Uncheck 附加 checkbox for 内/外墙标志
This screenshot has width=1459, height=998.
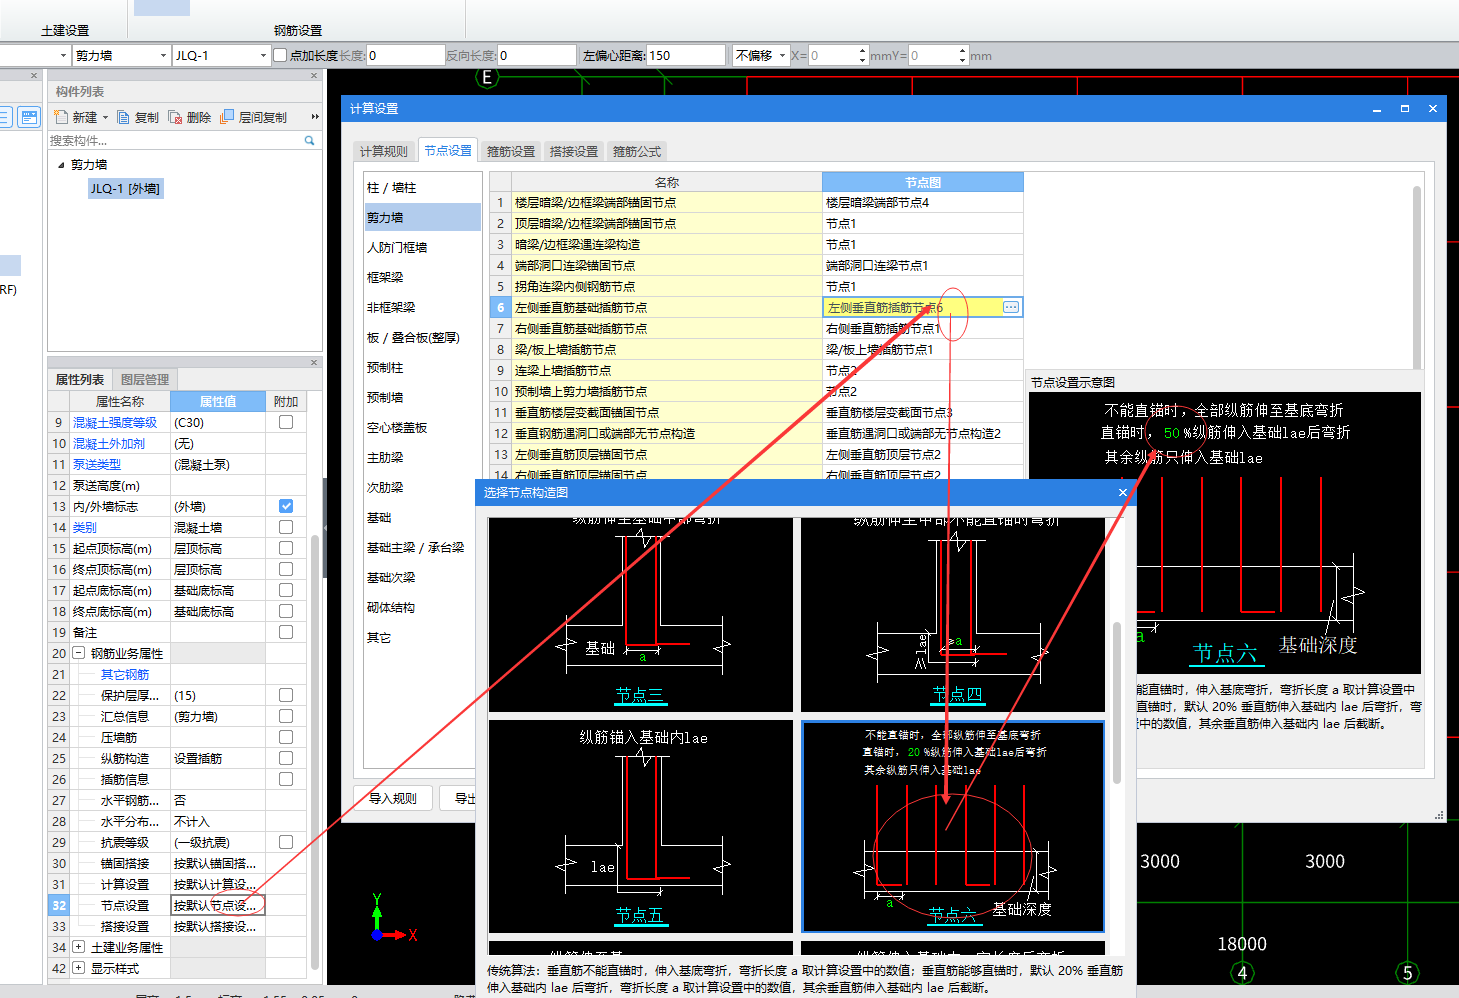(286, 506)
